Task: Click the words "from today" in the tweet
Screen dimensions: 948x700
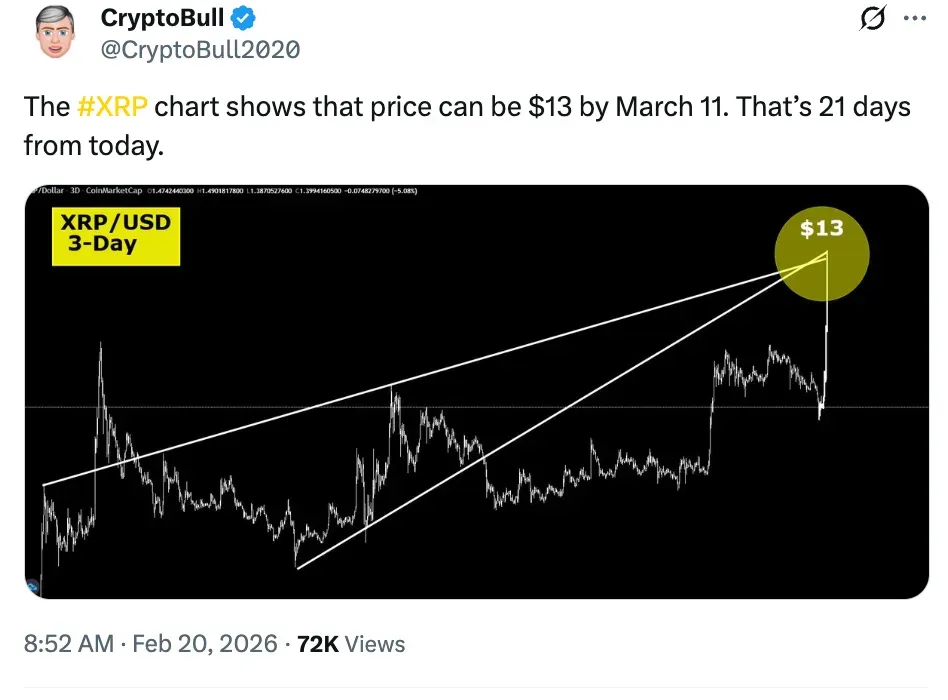Action: coord(92,146)
